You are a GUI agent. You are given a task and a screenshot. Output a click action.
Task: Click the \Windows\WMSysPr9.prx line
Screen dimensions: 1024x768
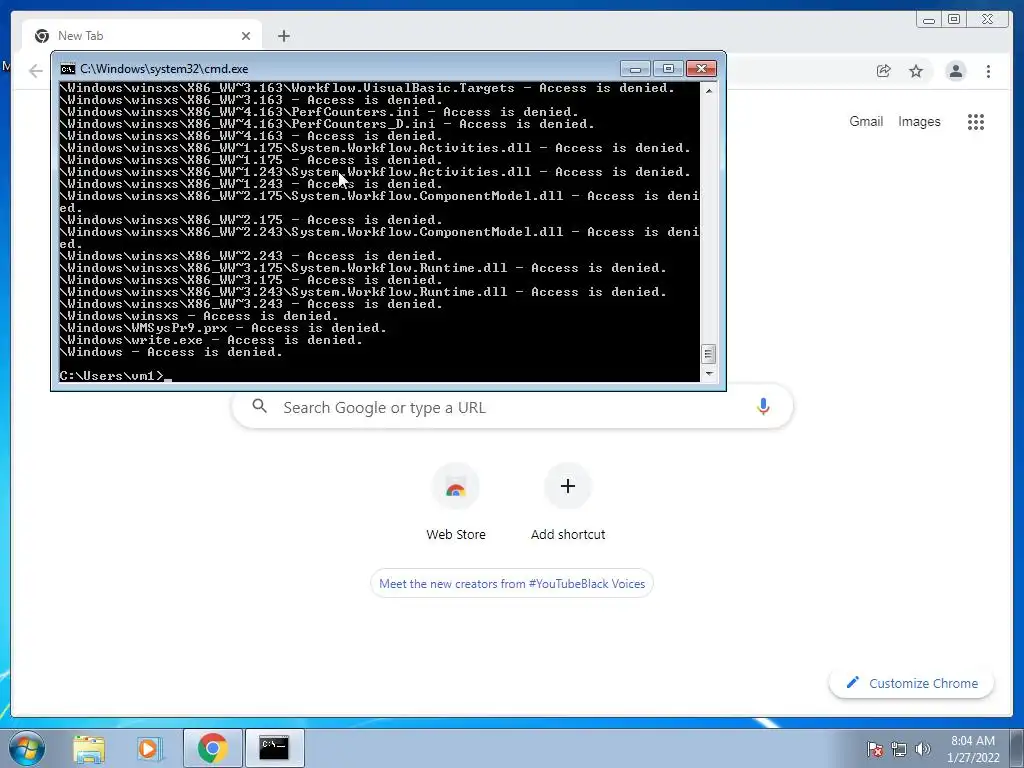click(223, 328)
